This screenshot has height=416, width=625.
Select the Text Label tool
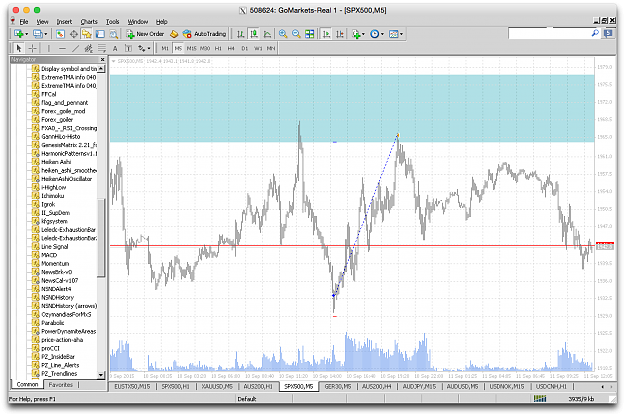point(128,48)
